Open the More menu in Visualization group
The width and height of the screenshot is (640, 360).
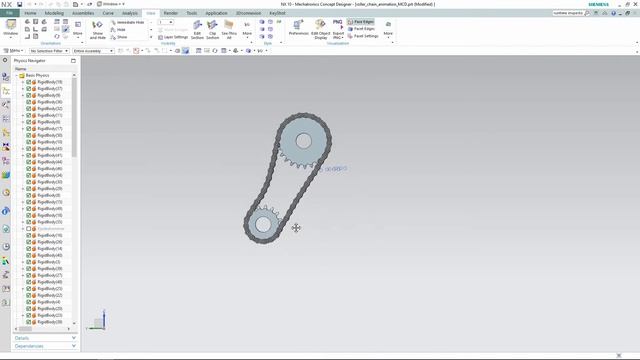(388, 29)
